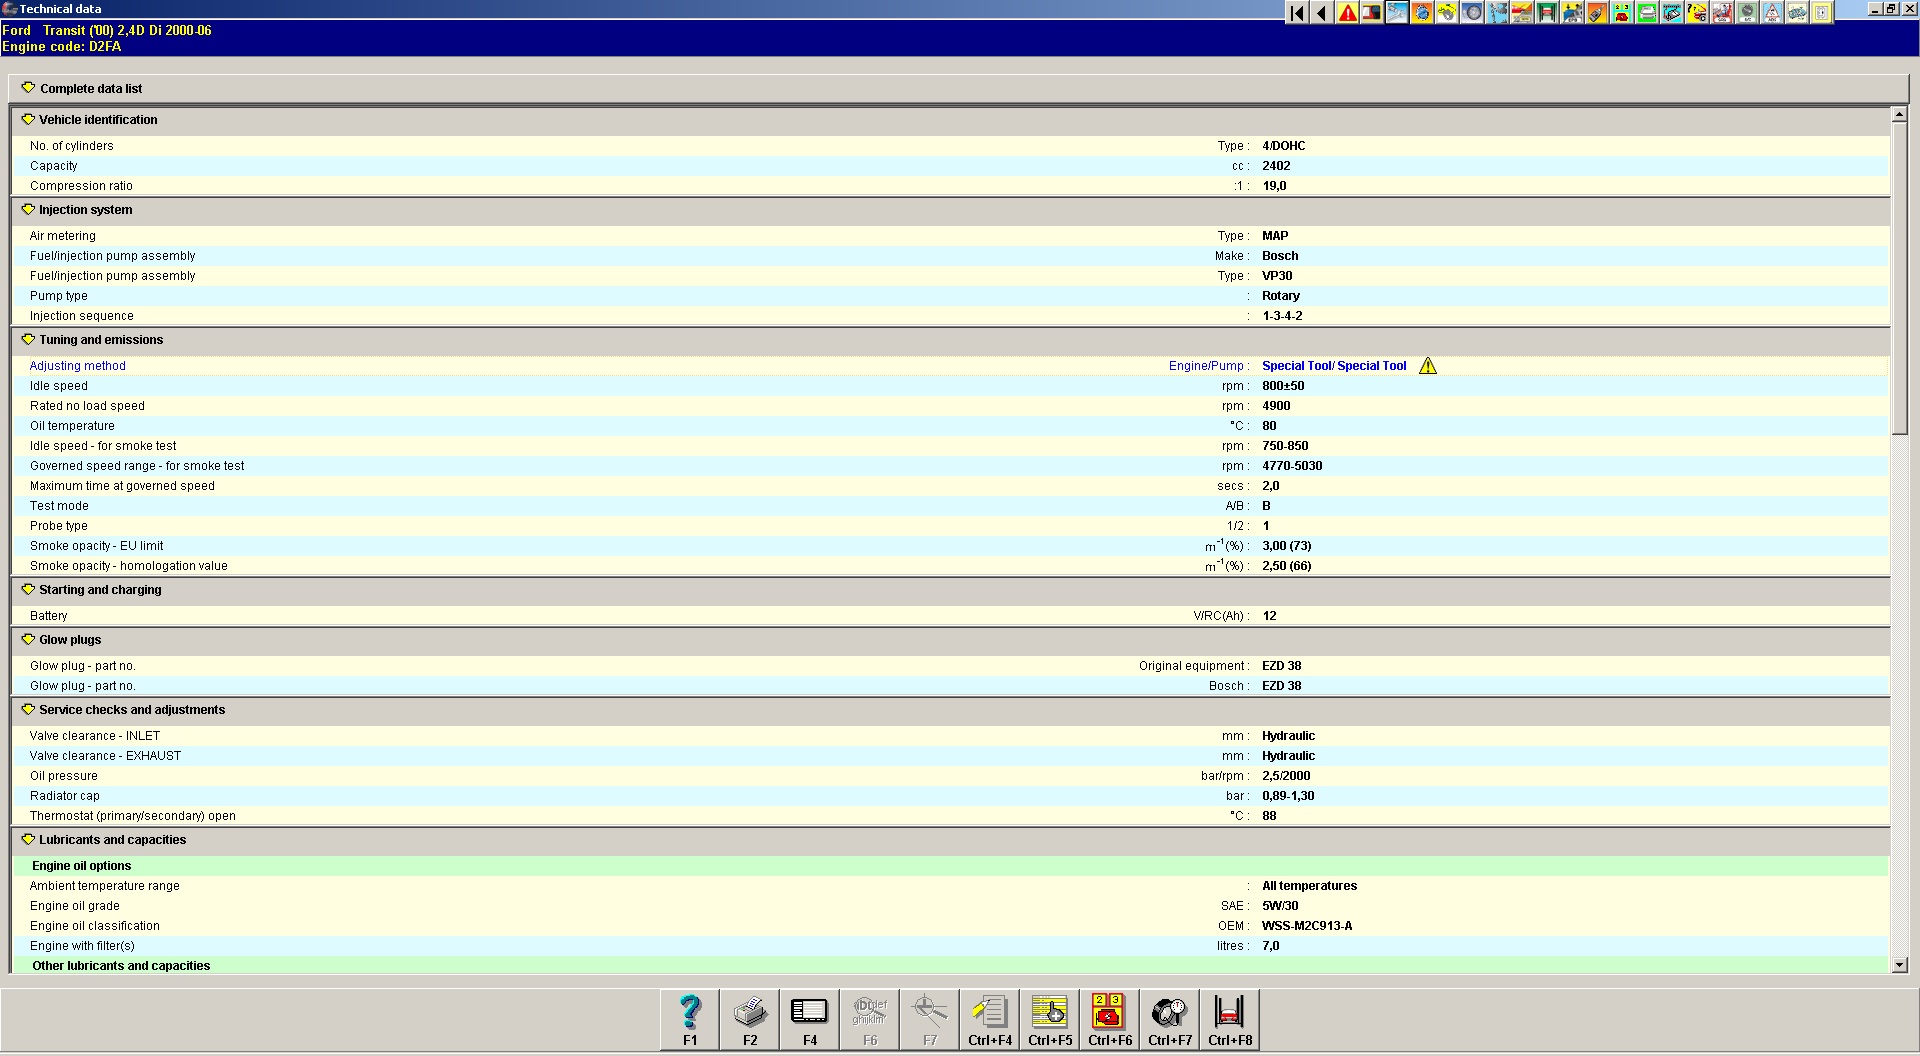This screenshot has height=1056, width=1920.
Task: Click the scrollbar down arrow
Action: coord(1899,965)
